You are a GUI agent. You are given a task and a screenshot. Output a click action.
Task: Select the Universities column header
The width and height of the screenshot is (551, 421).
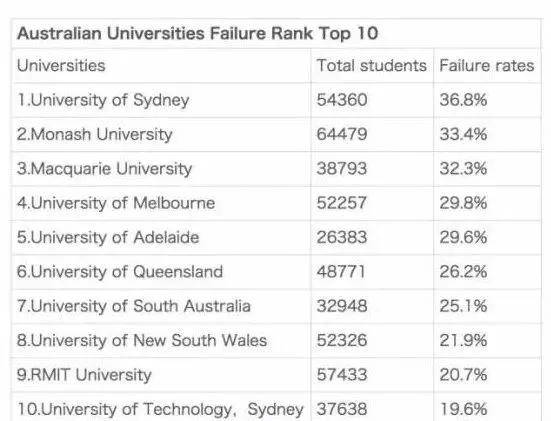pos(61,66)
